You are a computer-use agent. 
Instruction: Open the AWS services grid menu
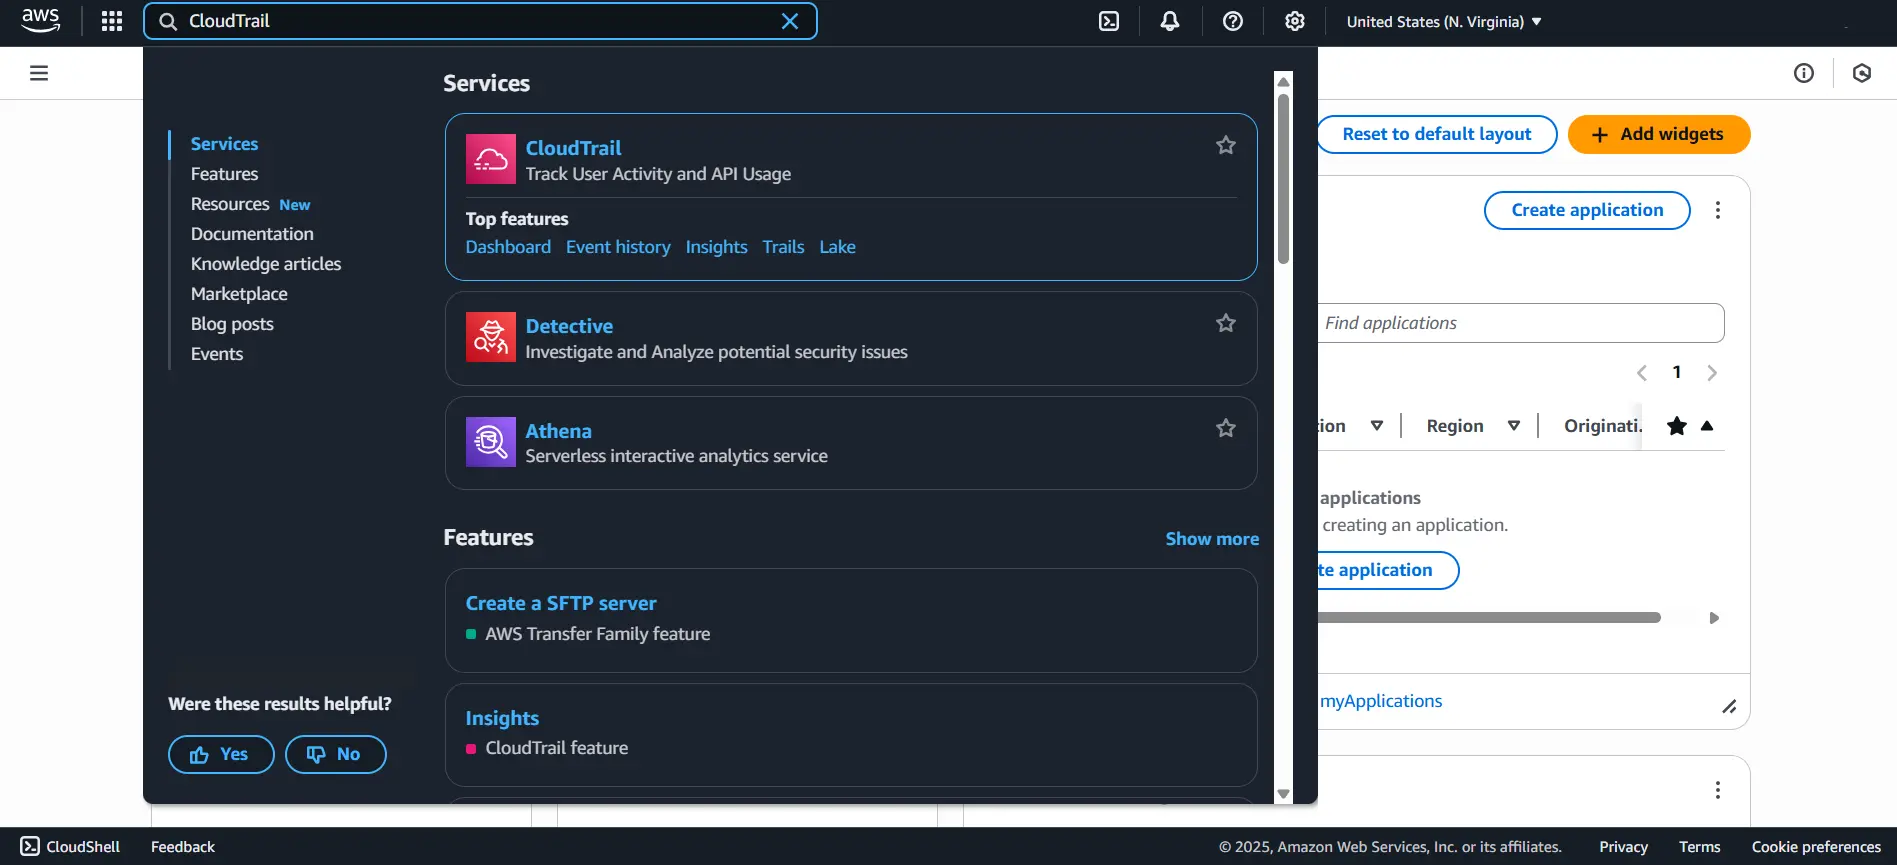[x=112, y=21]
